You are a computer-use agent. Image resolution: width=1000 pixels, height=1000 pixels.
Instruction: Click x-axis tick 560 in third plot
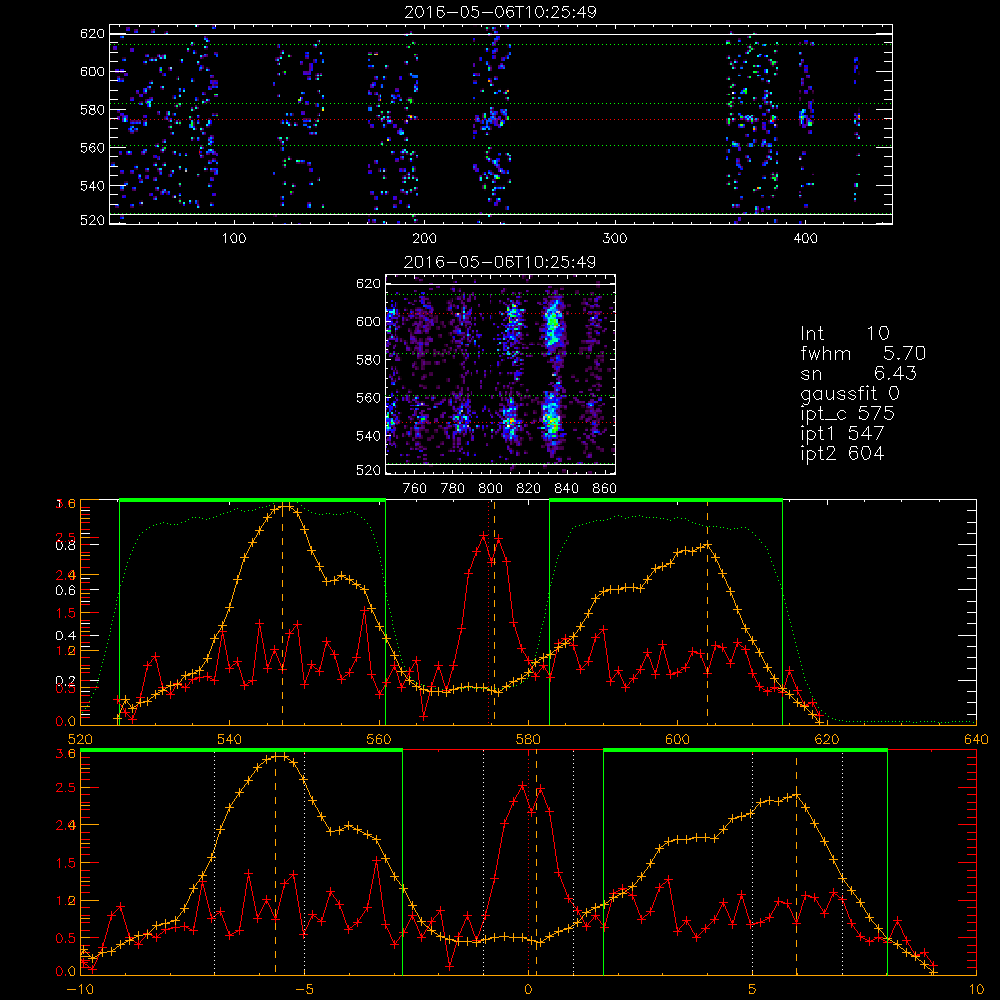[378, 740]
